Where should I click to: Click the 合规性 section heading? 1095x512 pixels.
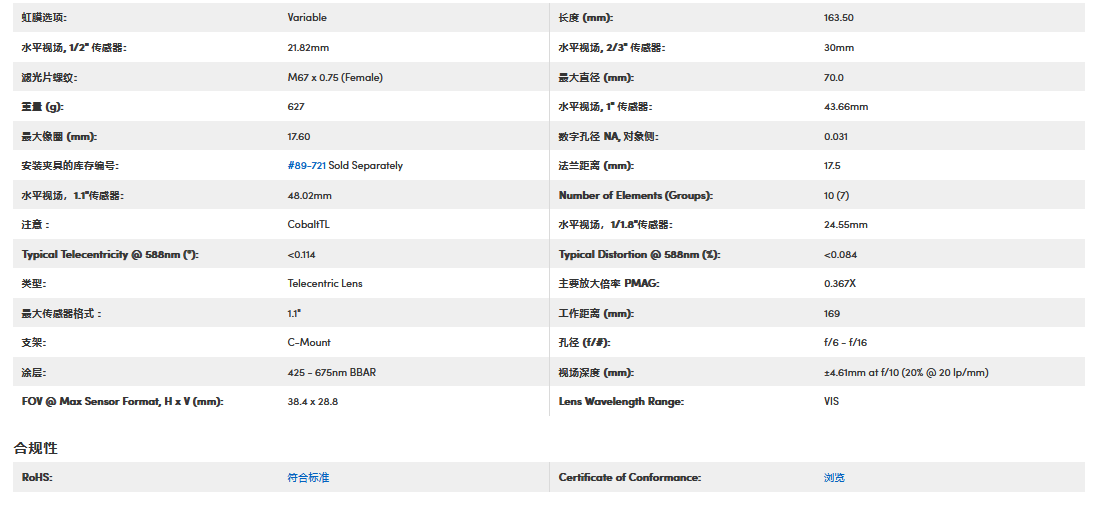35,448
